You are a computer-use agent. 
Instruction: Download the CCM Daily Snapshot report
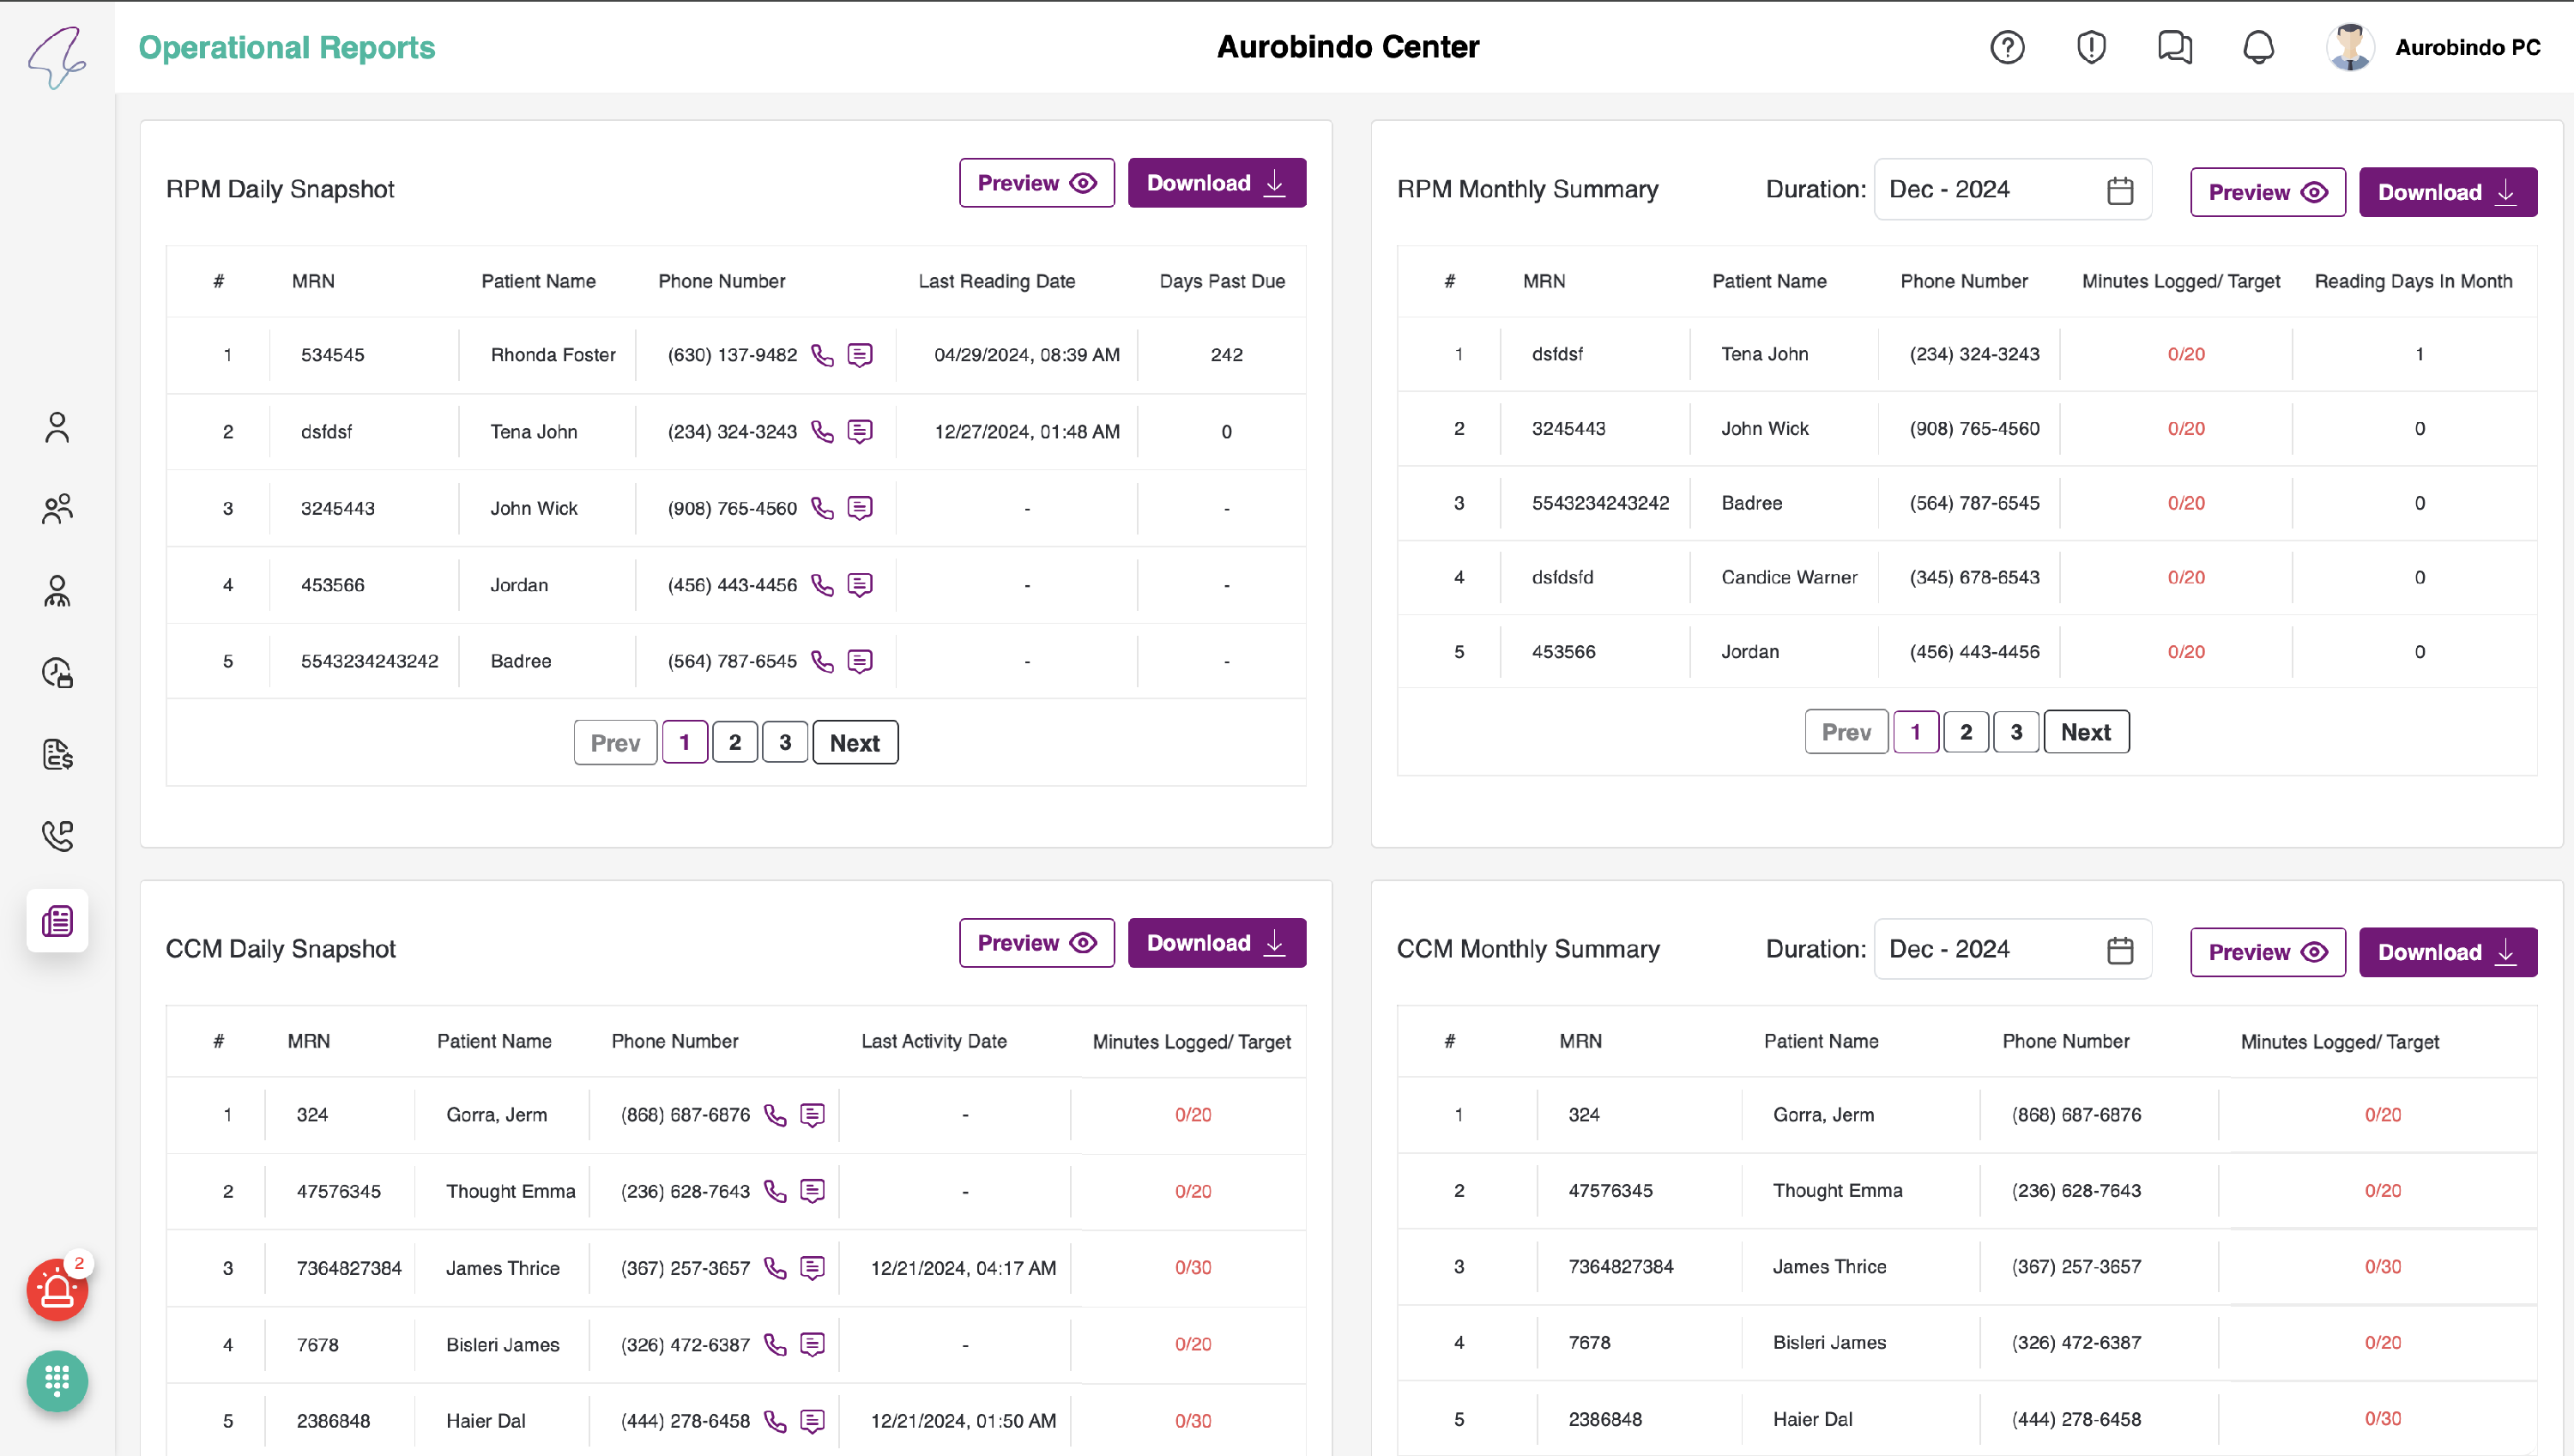pos(1216,943)
